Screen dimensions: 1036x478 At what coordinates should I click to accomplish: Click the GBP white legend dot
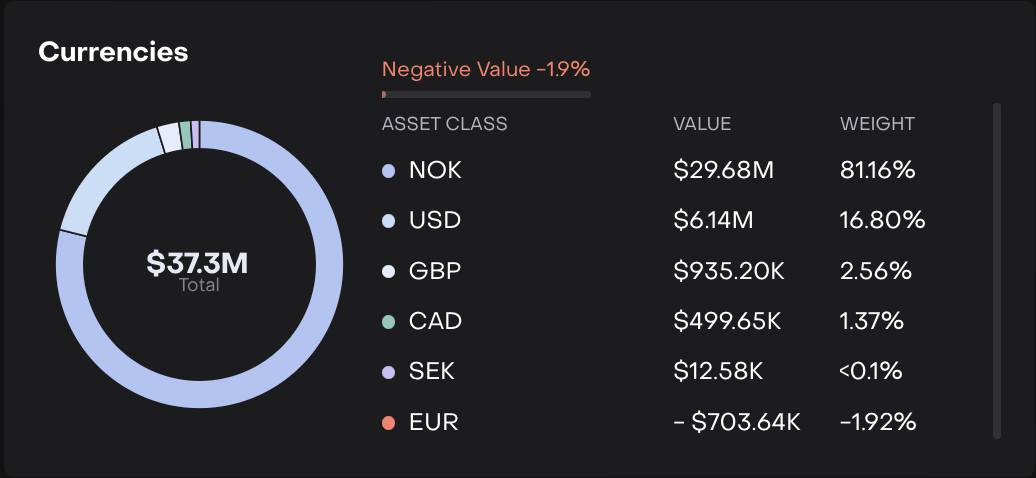click(x=389, y=271)
